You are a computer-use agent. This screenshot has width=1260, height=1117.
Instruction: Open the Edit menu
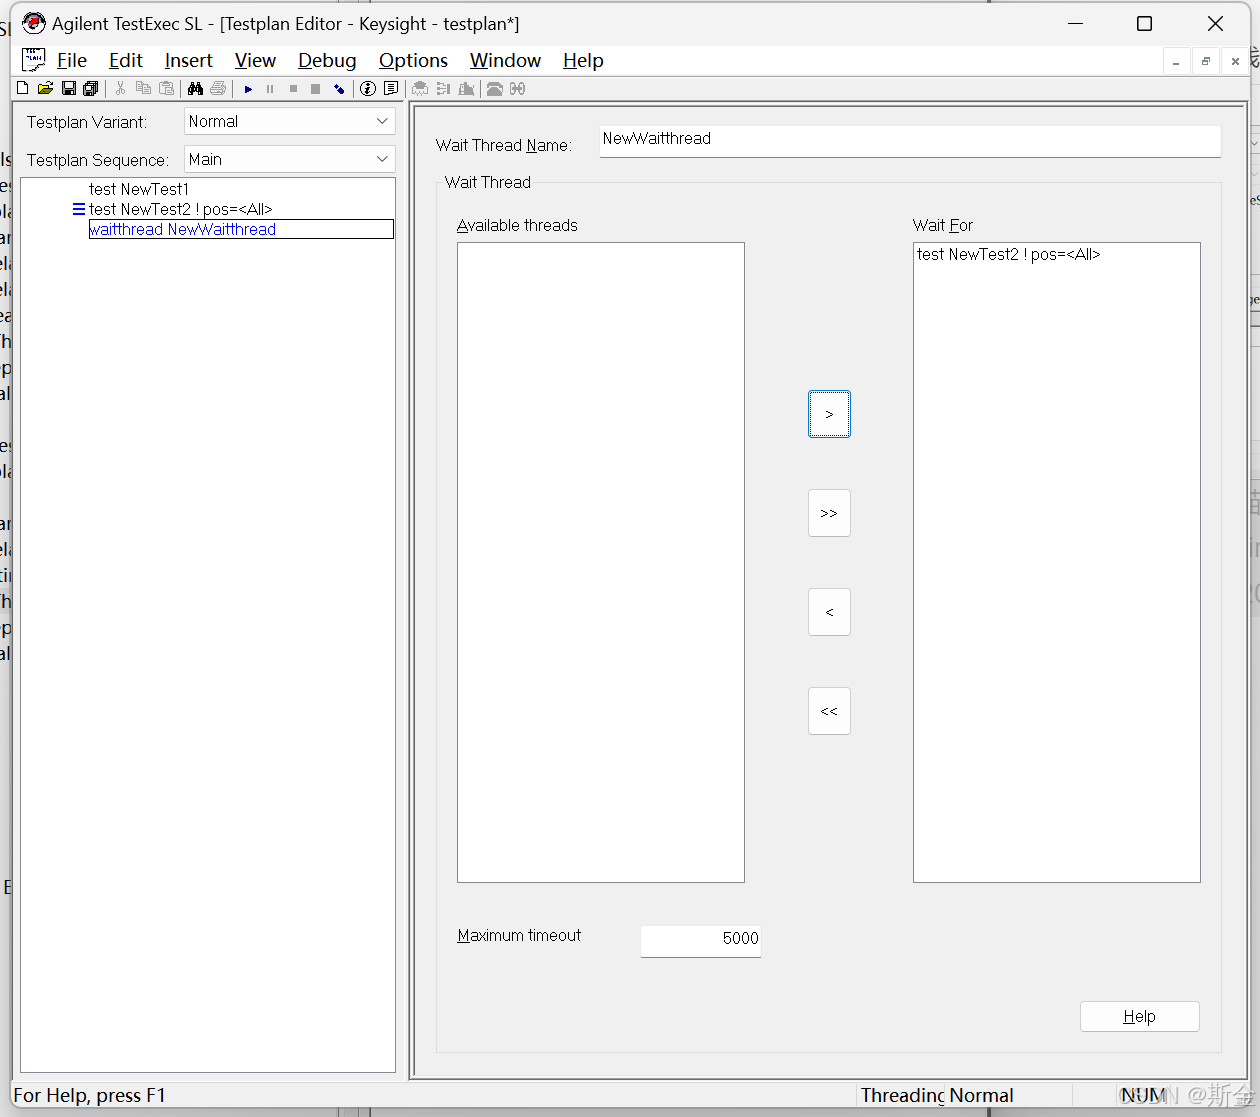126,60
